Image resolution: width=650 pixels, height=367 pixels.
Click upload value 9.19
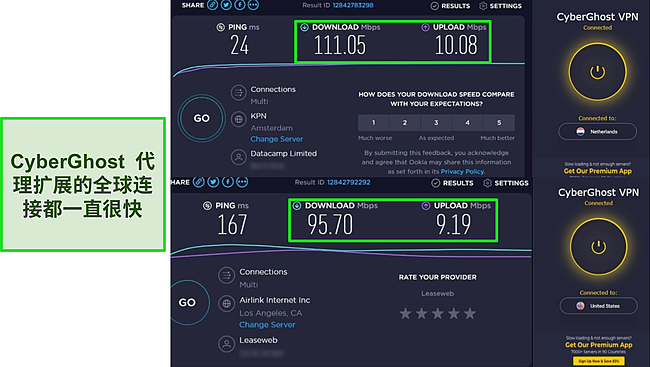point(454,224)
